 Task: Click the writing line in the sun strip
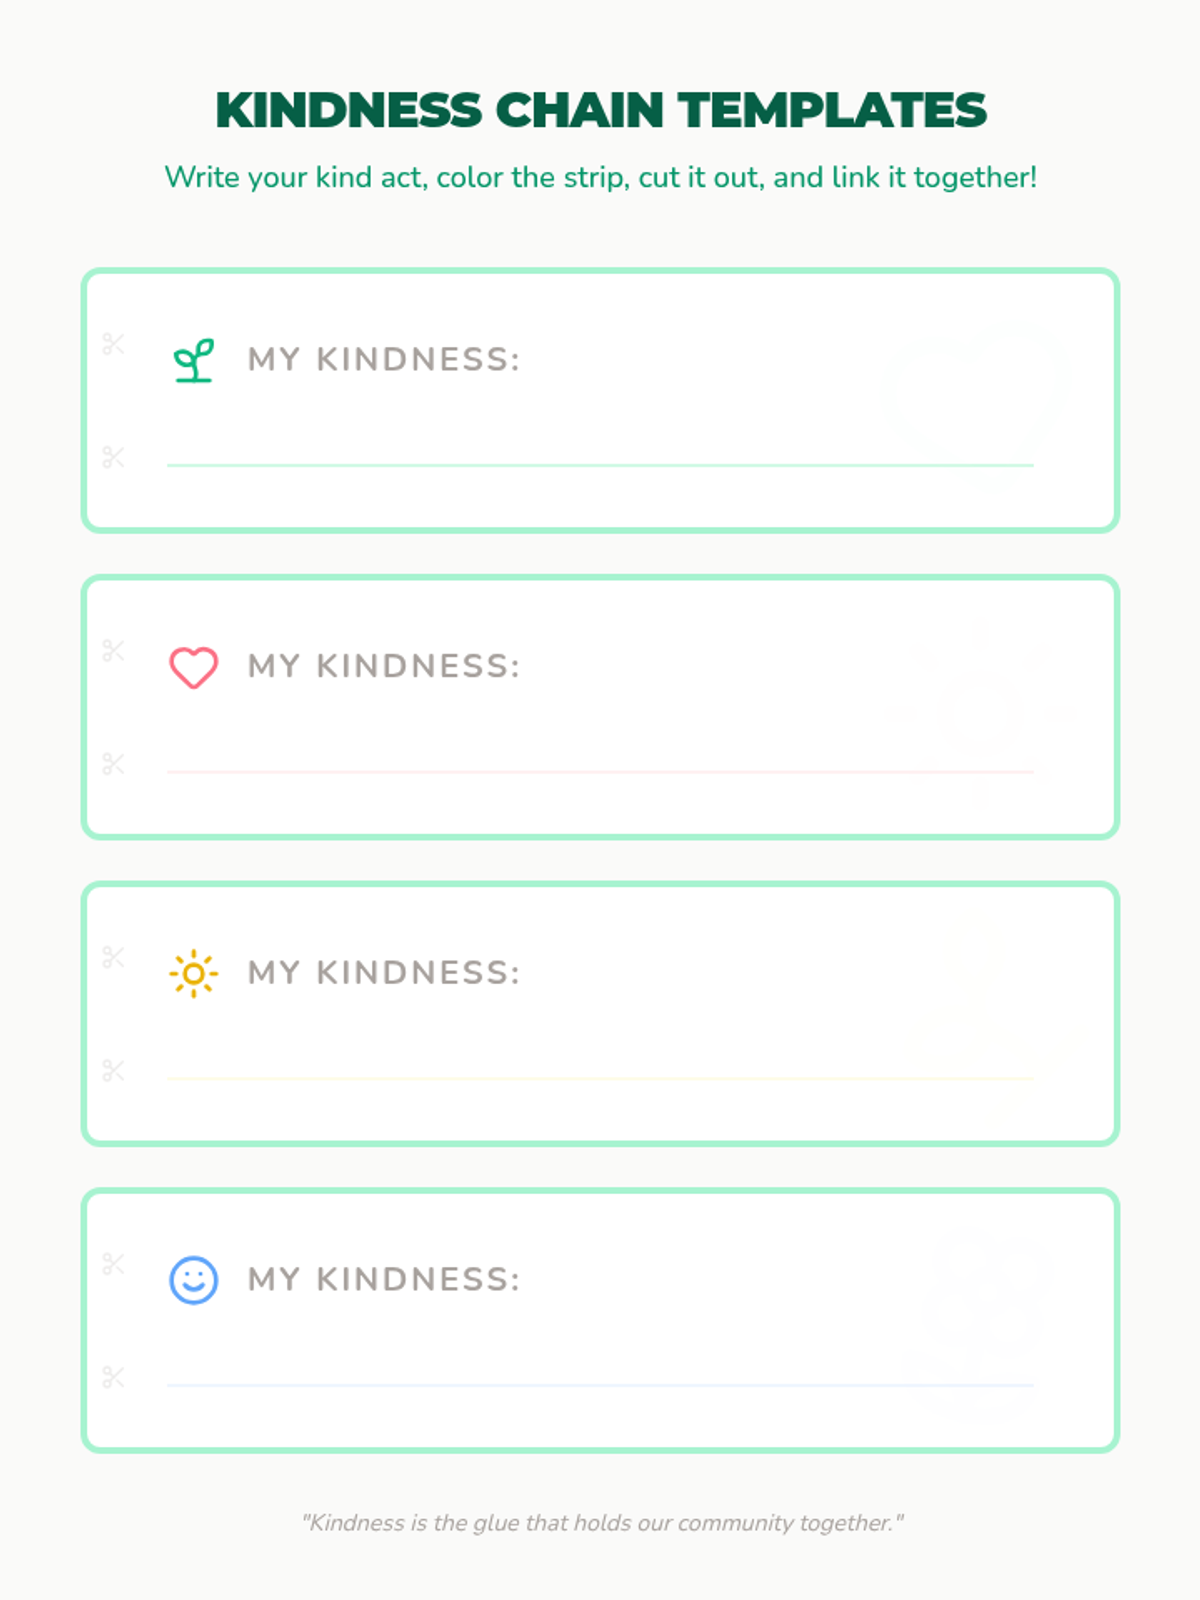[600, 1079]
